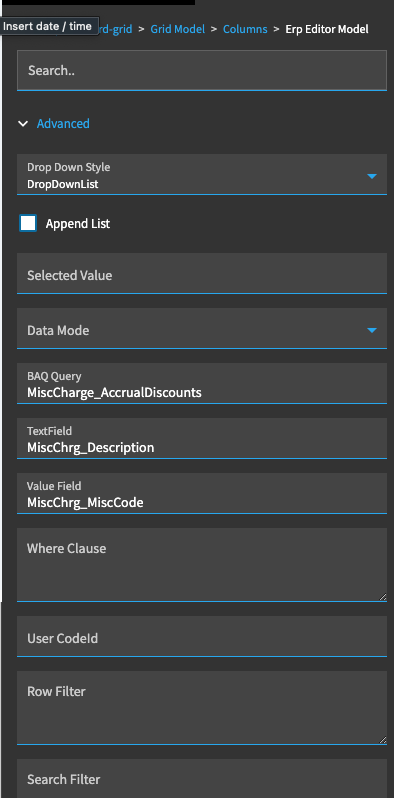Go to Columns breadcrumb

[245, 29]
